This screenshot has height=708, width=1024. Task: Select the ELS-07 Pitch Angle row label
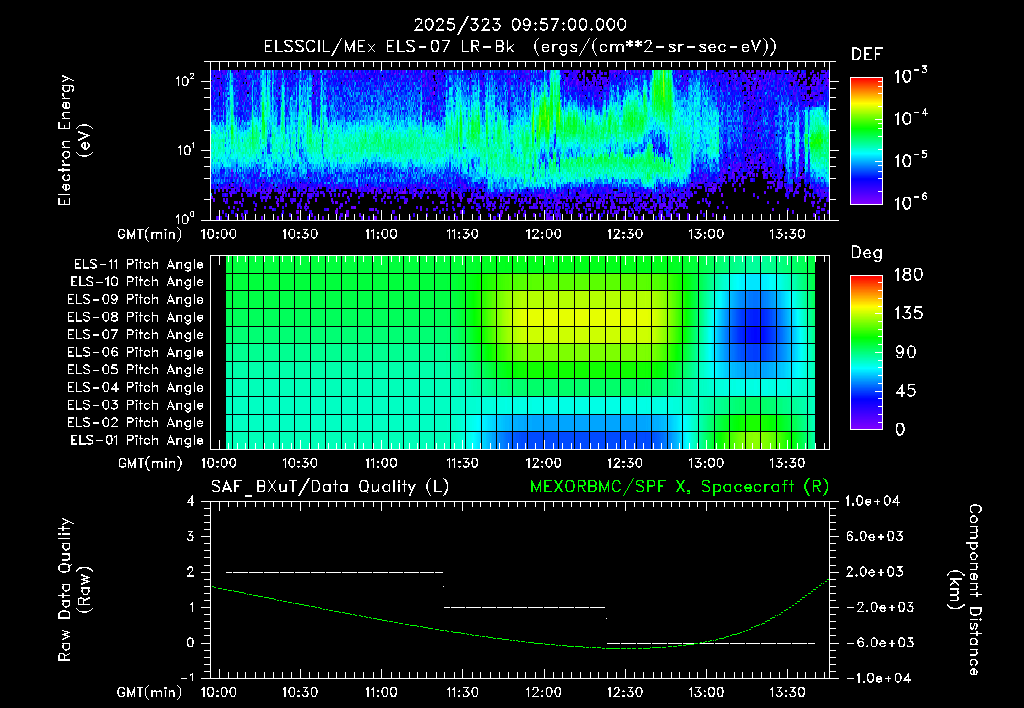coord(136,334)
